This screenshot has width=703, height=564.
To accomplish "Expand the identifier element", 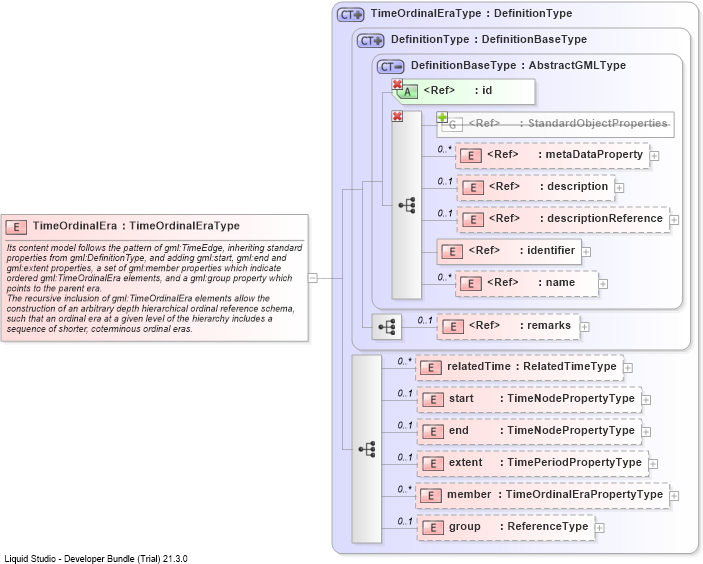I will [x=586, y=252].
